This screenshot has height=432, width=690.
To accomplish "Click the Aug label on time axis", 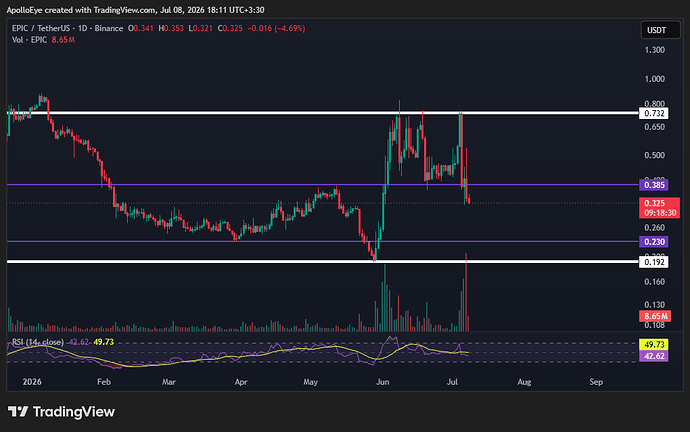I will (524, 382).
